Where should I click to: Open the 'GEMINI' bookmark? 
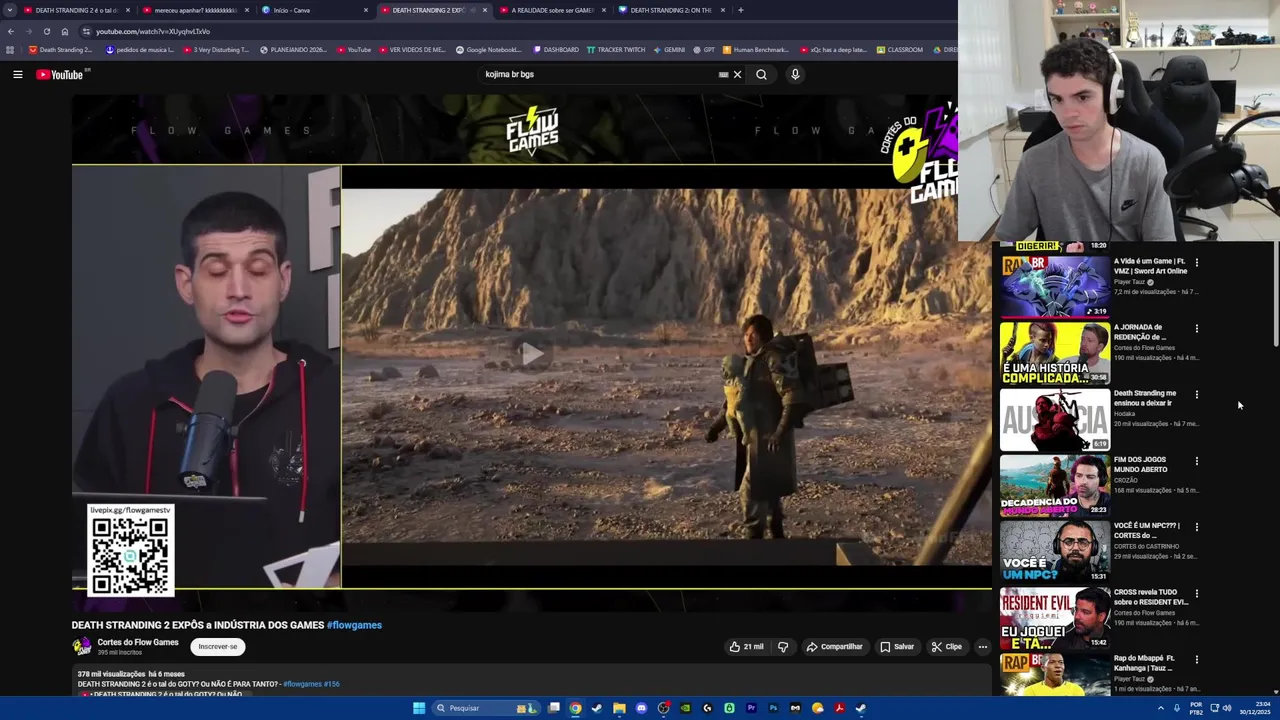click(x=669, y=49)
